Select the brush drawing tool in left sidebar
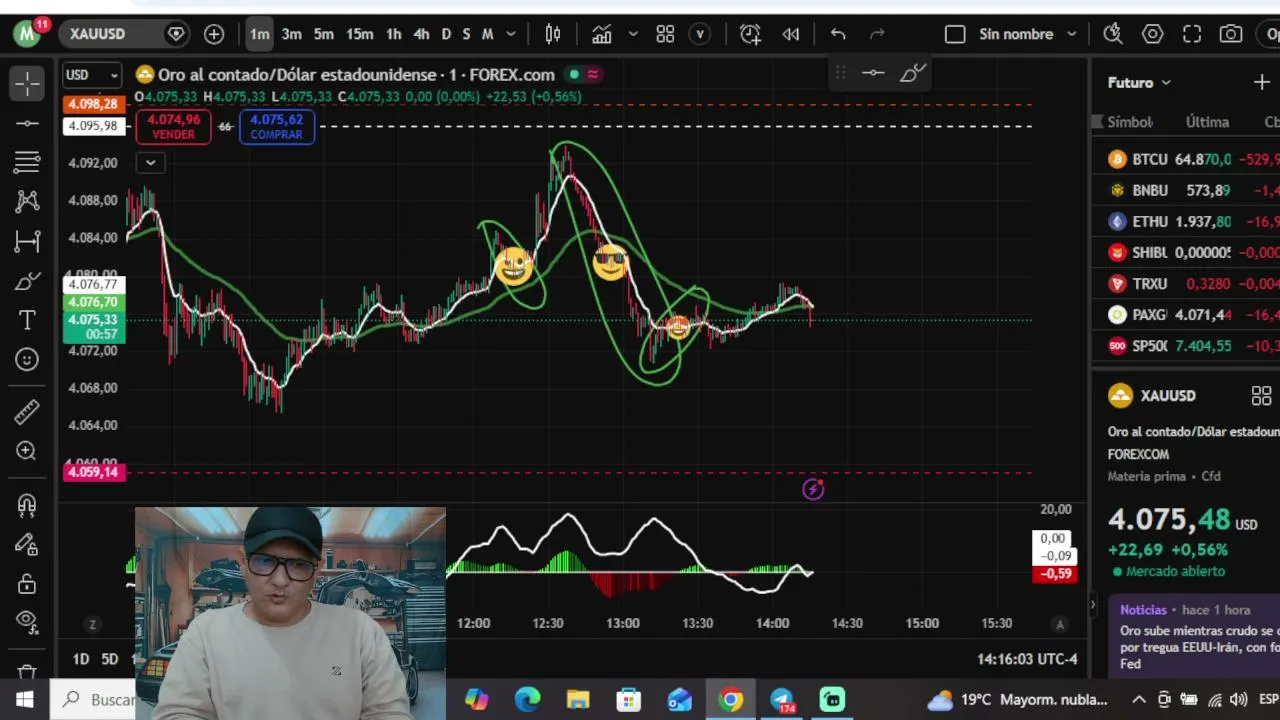The height and width of the screenshot is (720, 1280). click(27, 281)
